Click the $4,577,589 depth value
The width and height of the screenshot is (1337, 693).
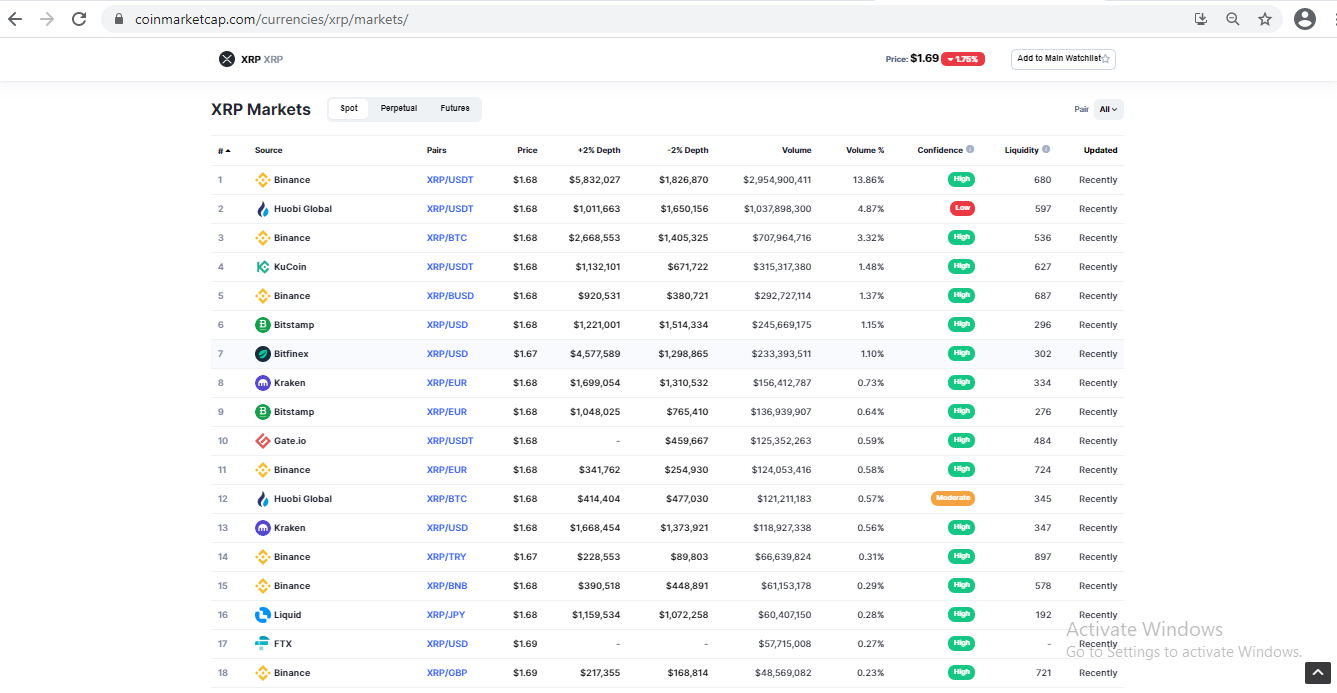click(595, 354)
